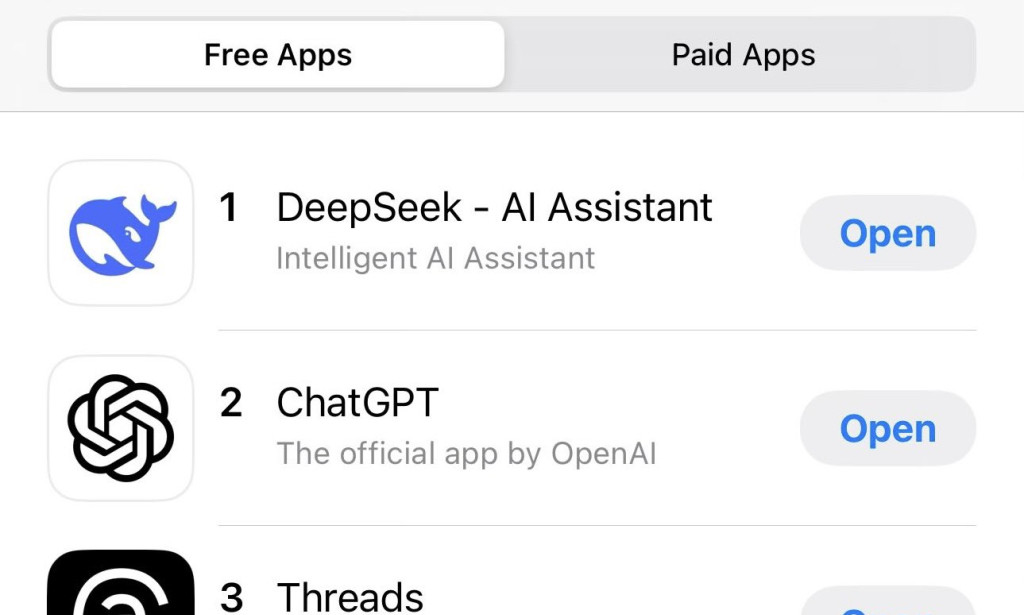Select the ChatGPT listing name
The image size is (1024, 615).
tap(357, 403)
